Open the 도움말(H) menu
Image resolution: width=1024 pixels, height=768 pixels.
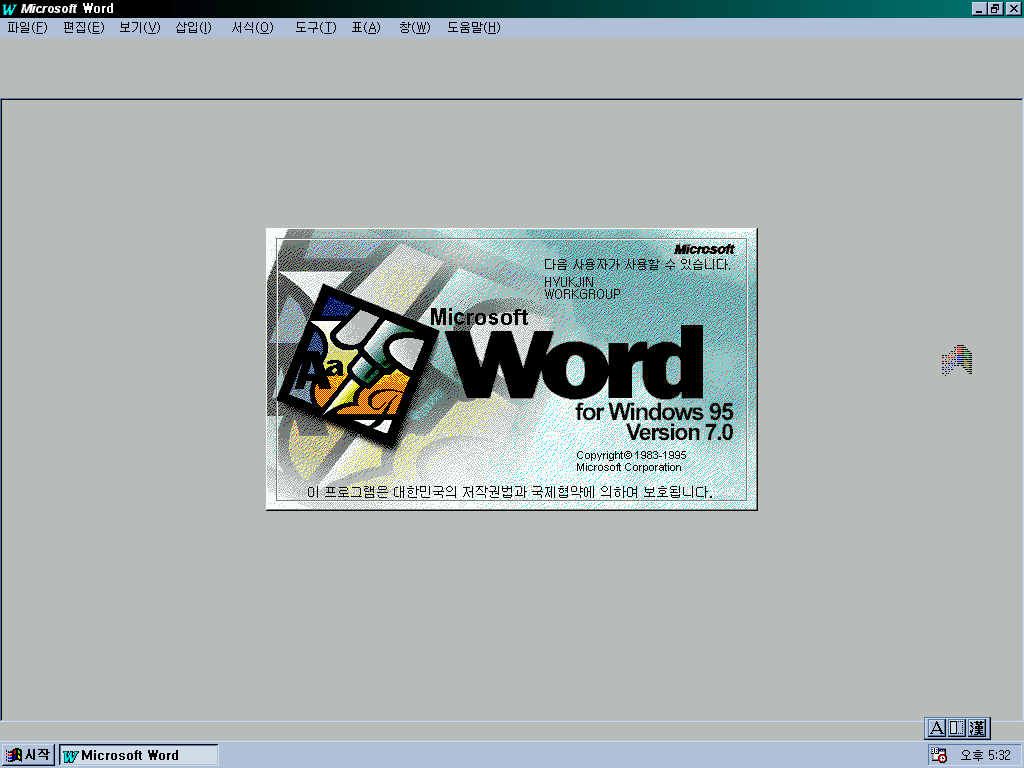coord(474,27)
